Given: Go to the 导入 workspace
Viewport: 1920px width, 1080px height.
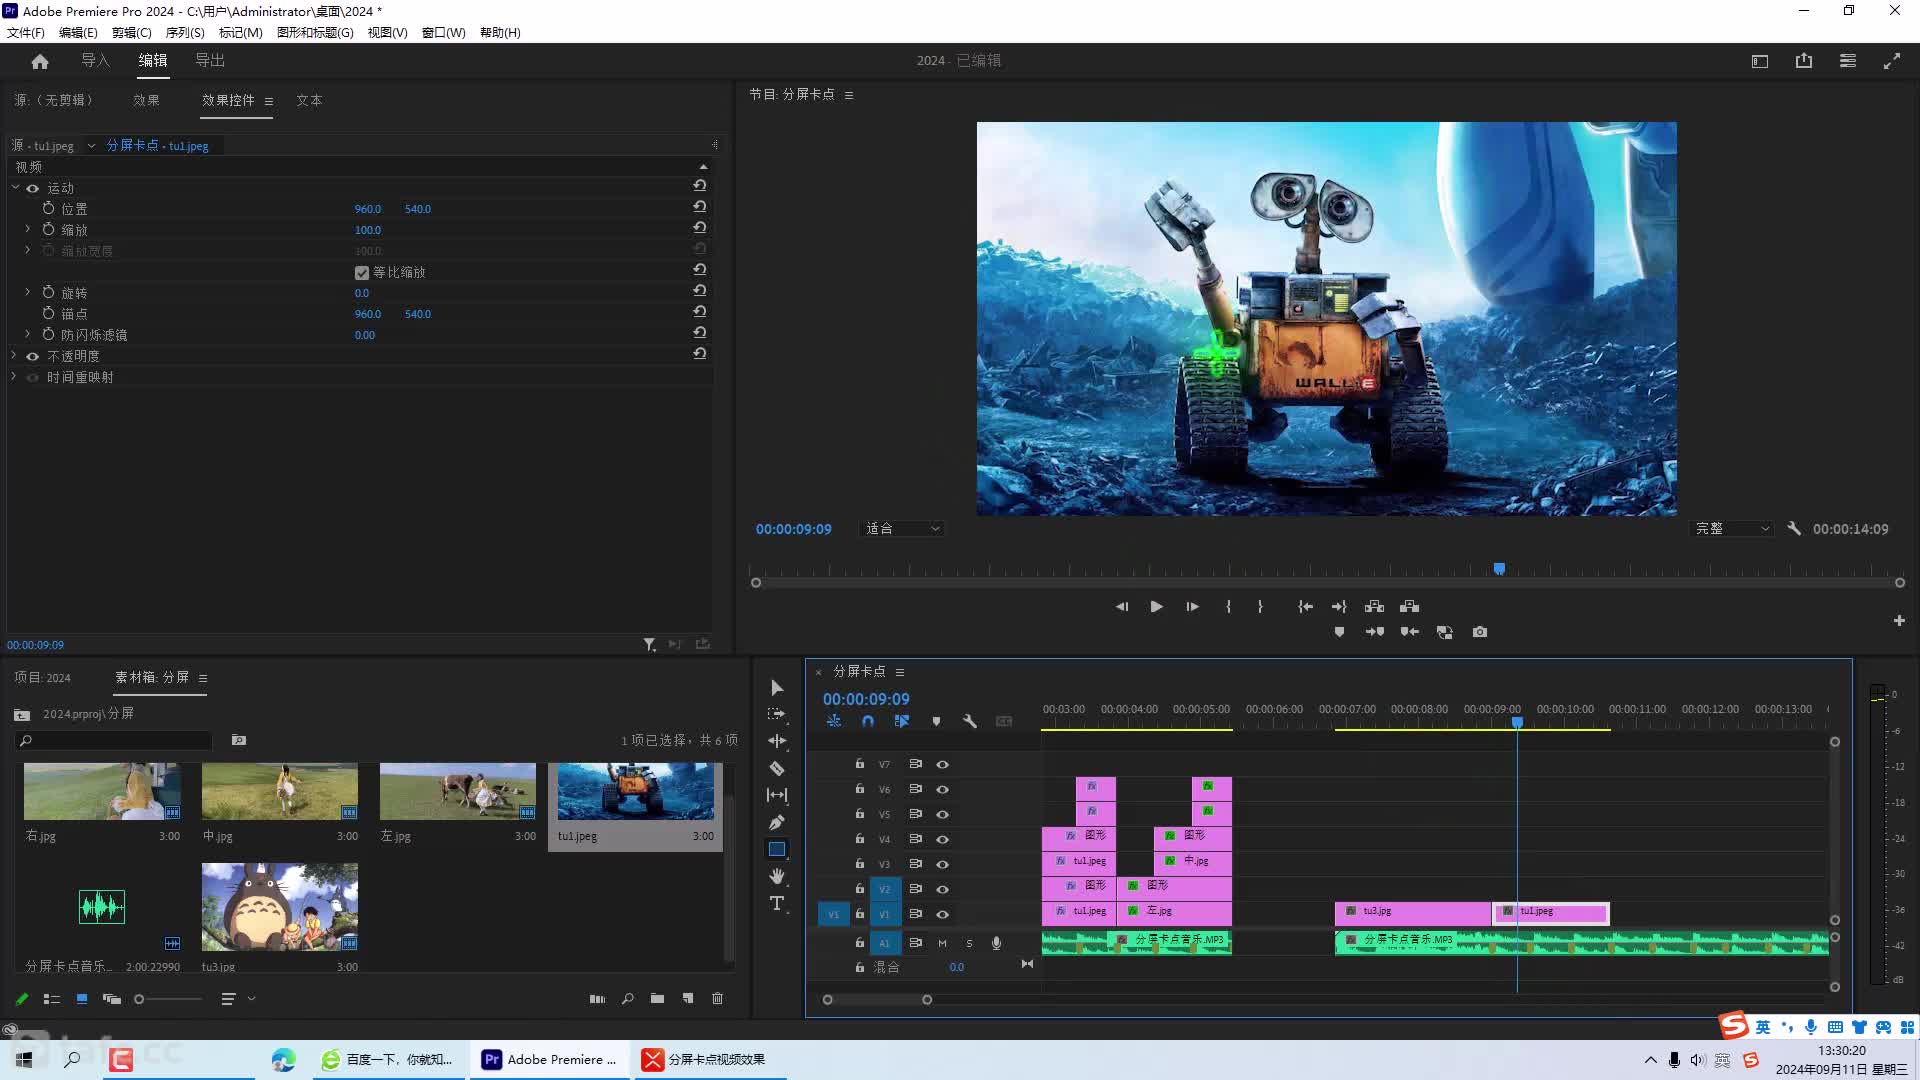Looking at the screenshot, I should pos(95,60).
